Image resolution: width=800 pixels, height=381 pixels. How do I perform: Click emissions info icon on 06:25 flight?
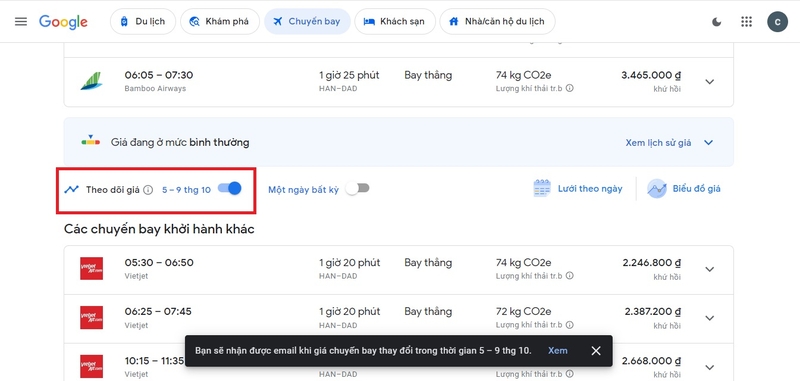pyautogui.click(x=569, y=325)
